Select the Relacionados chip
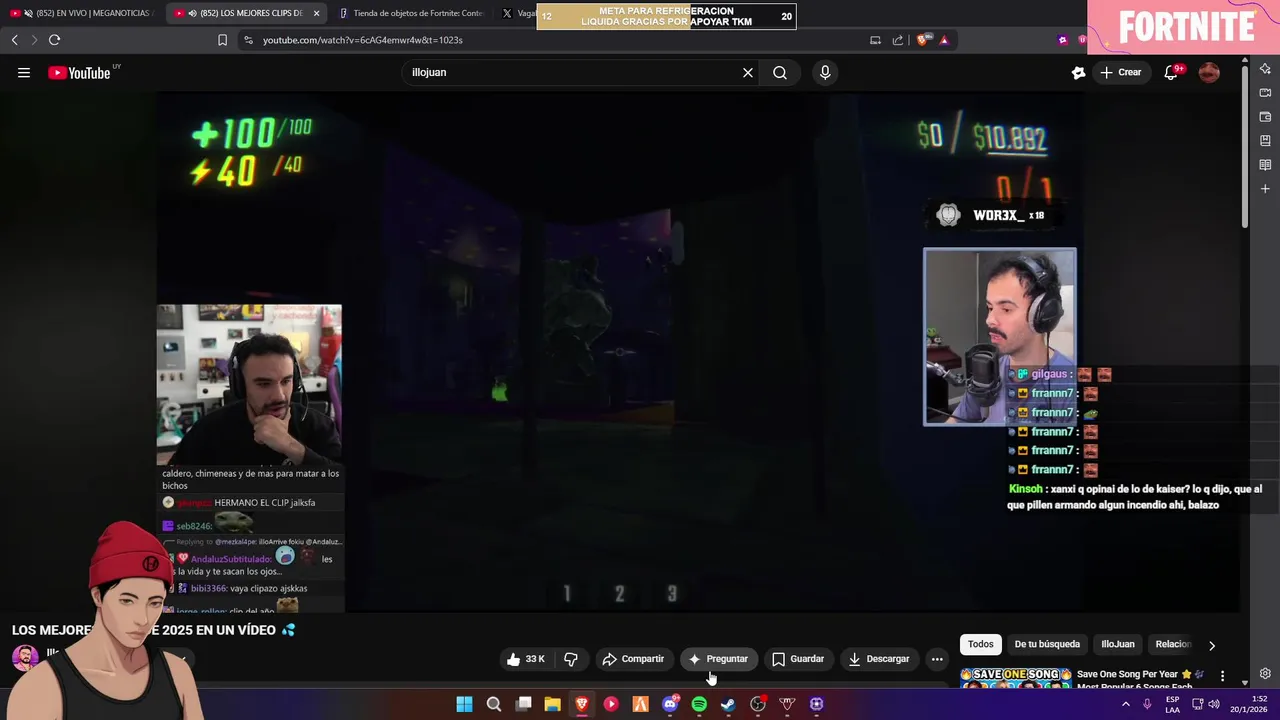The image size is (1280, 720). click(1174, 644)
